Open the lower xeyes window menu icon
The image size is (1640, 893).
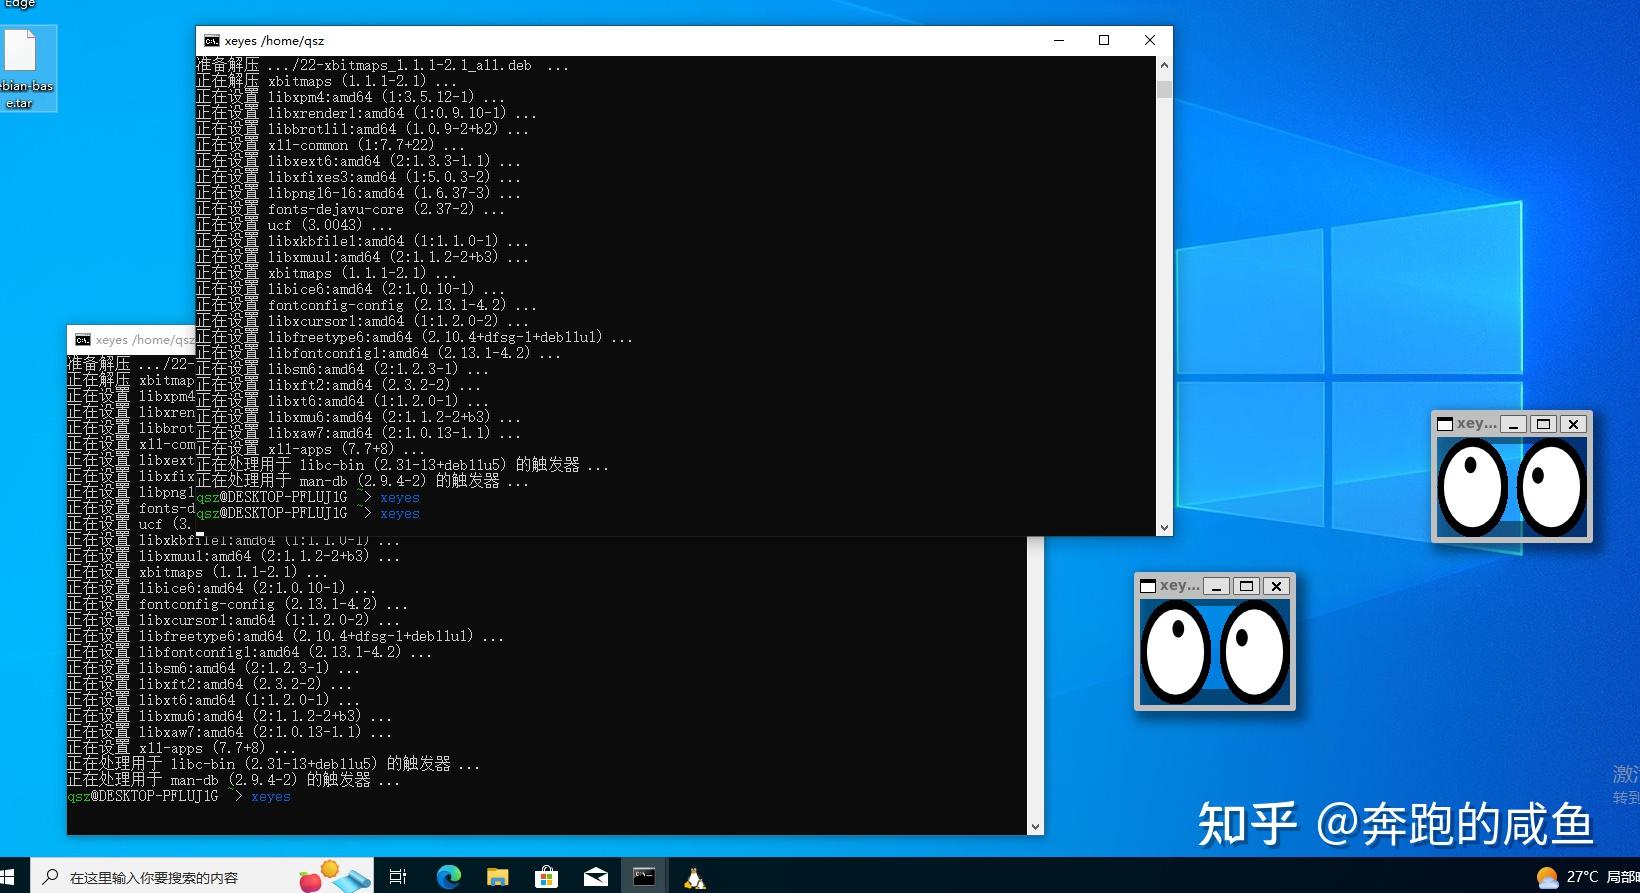[1148, 586]
